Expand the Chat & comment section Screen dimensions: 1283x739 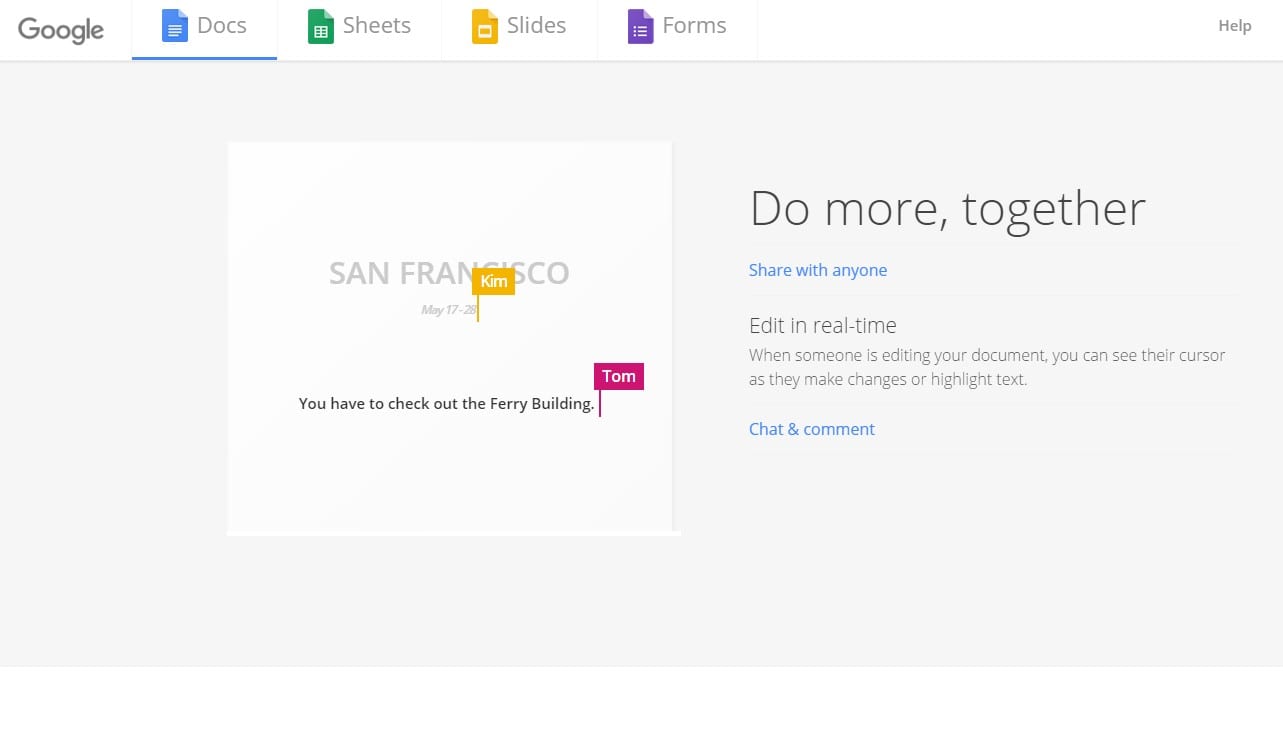click(812, 429)
